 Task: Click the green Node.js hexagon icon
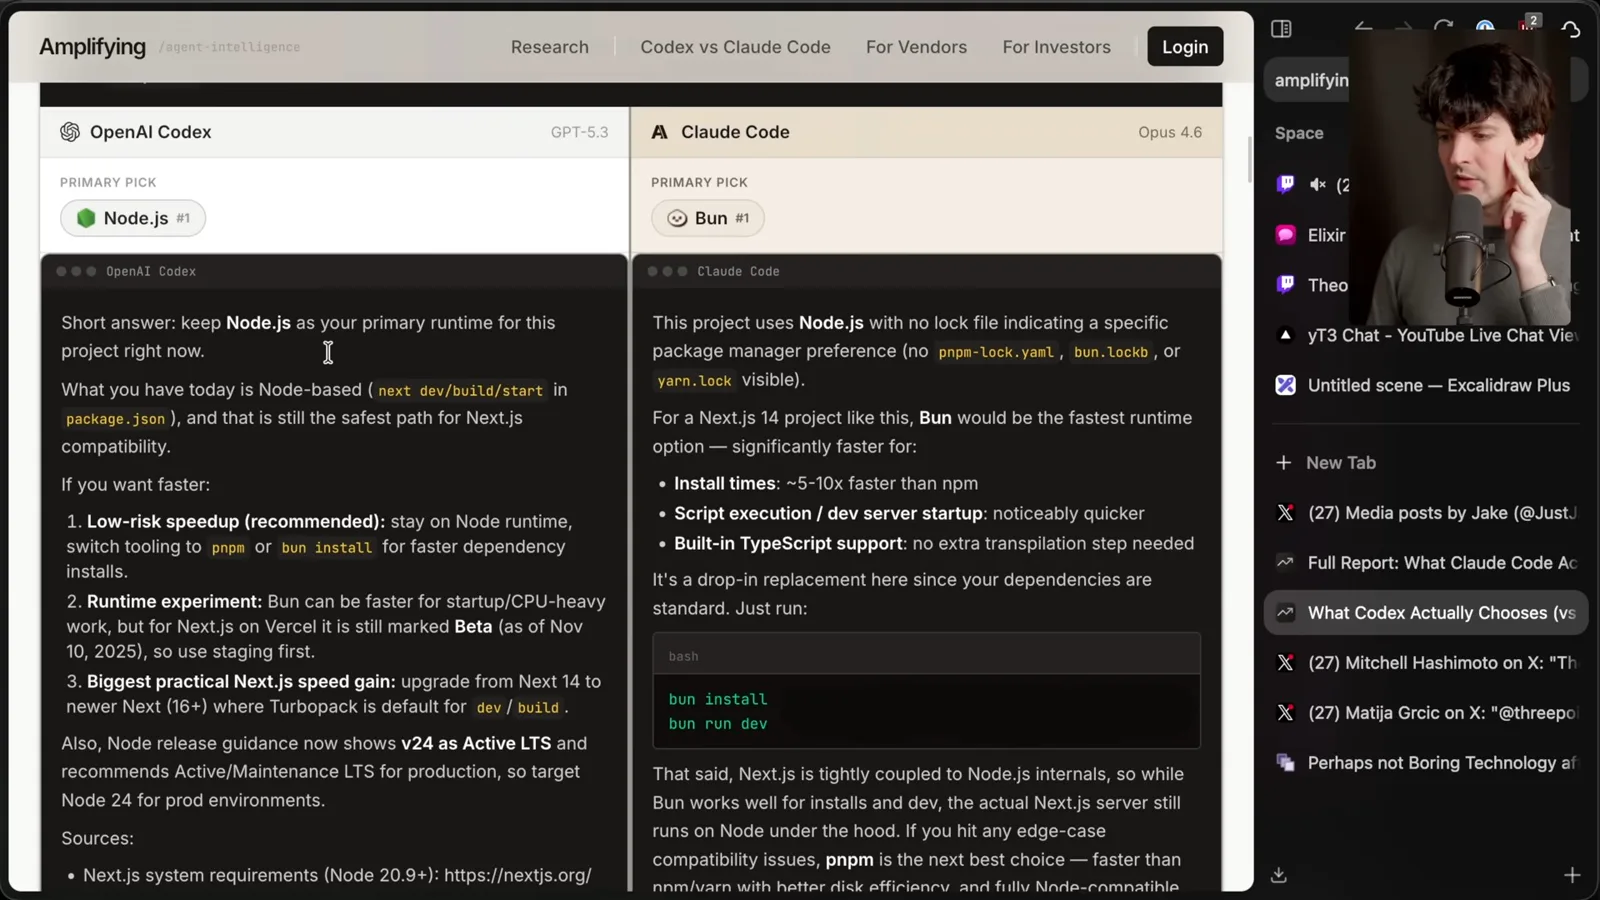(x=86, y=218)
